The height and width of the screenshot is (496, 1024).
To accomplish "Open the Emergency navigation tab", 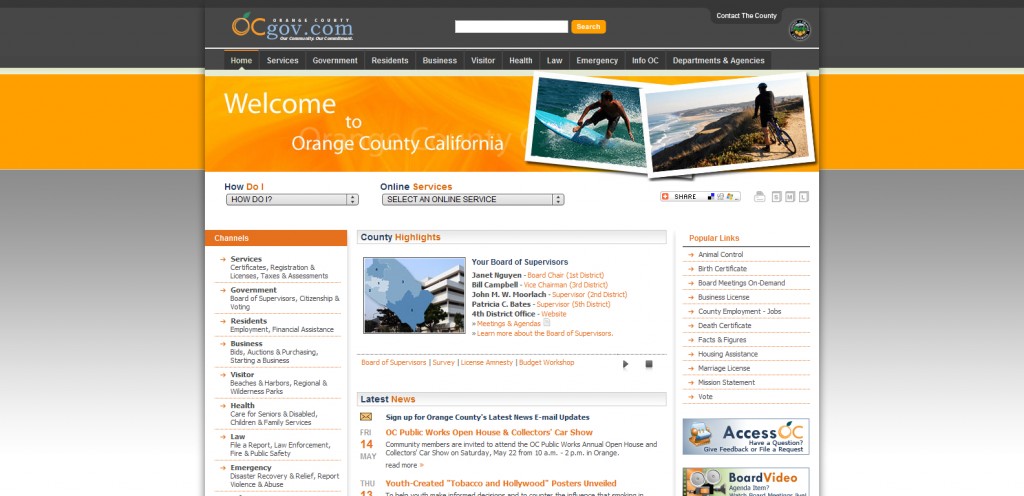I will tap(597, 61).
